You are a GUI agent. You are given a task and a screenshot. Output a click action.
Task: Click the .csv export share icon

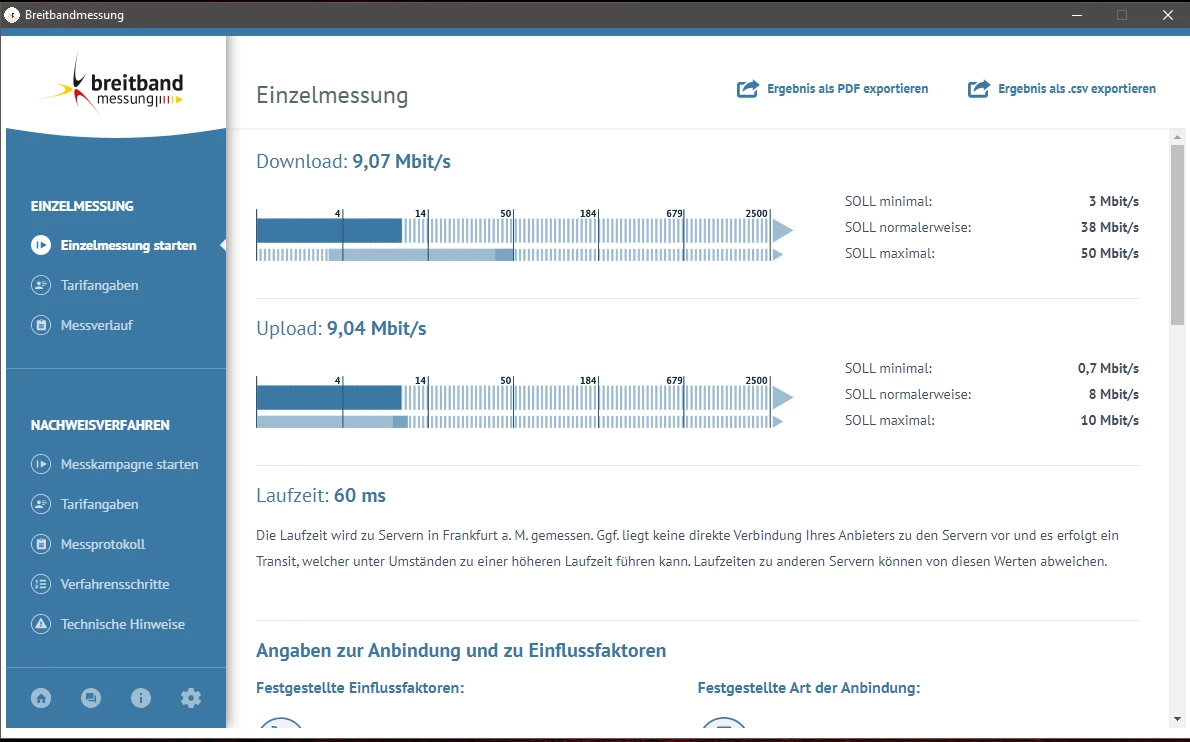pyautogui.click(x=978, y=89)
